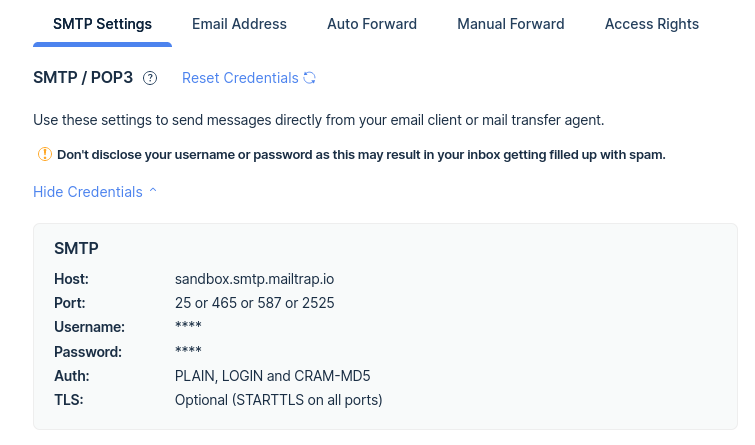Click the SMTP / POP3 heading text
755x445 pixels.
(x=83, y=78)
